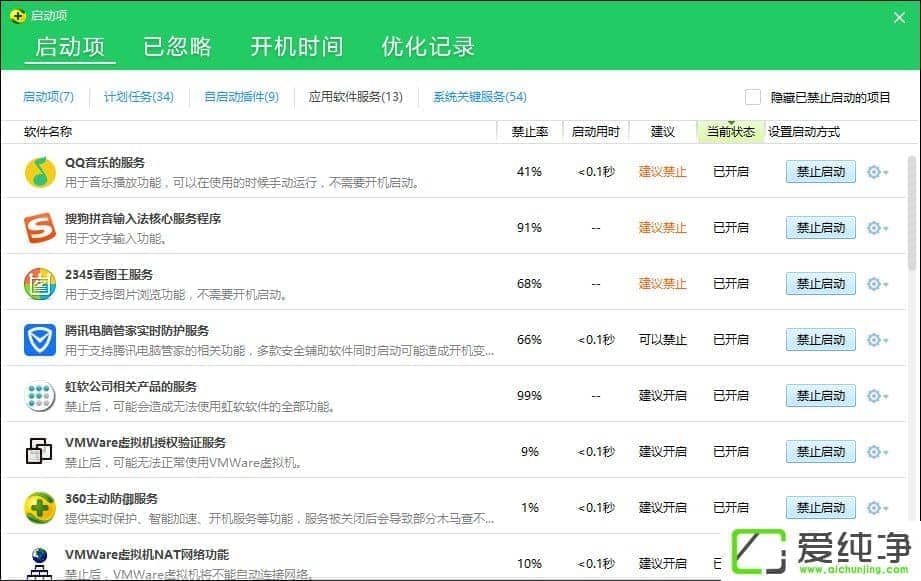Open gear dropdown for 搜狗拼音输入法 row
Viewport: 921px width, 581px height.
point(877,228)
